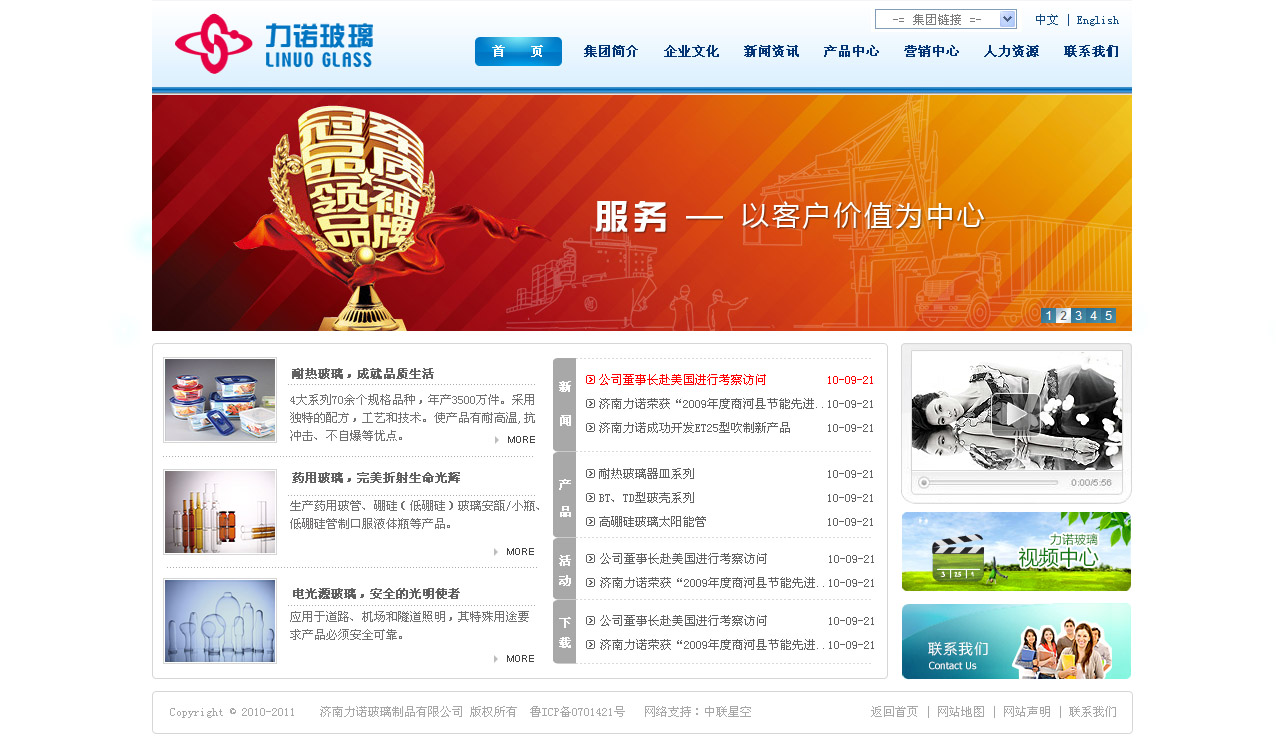The image size is (1280, 750).
Task: Open the 集团链接 dropdown
Action: 945,19
